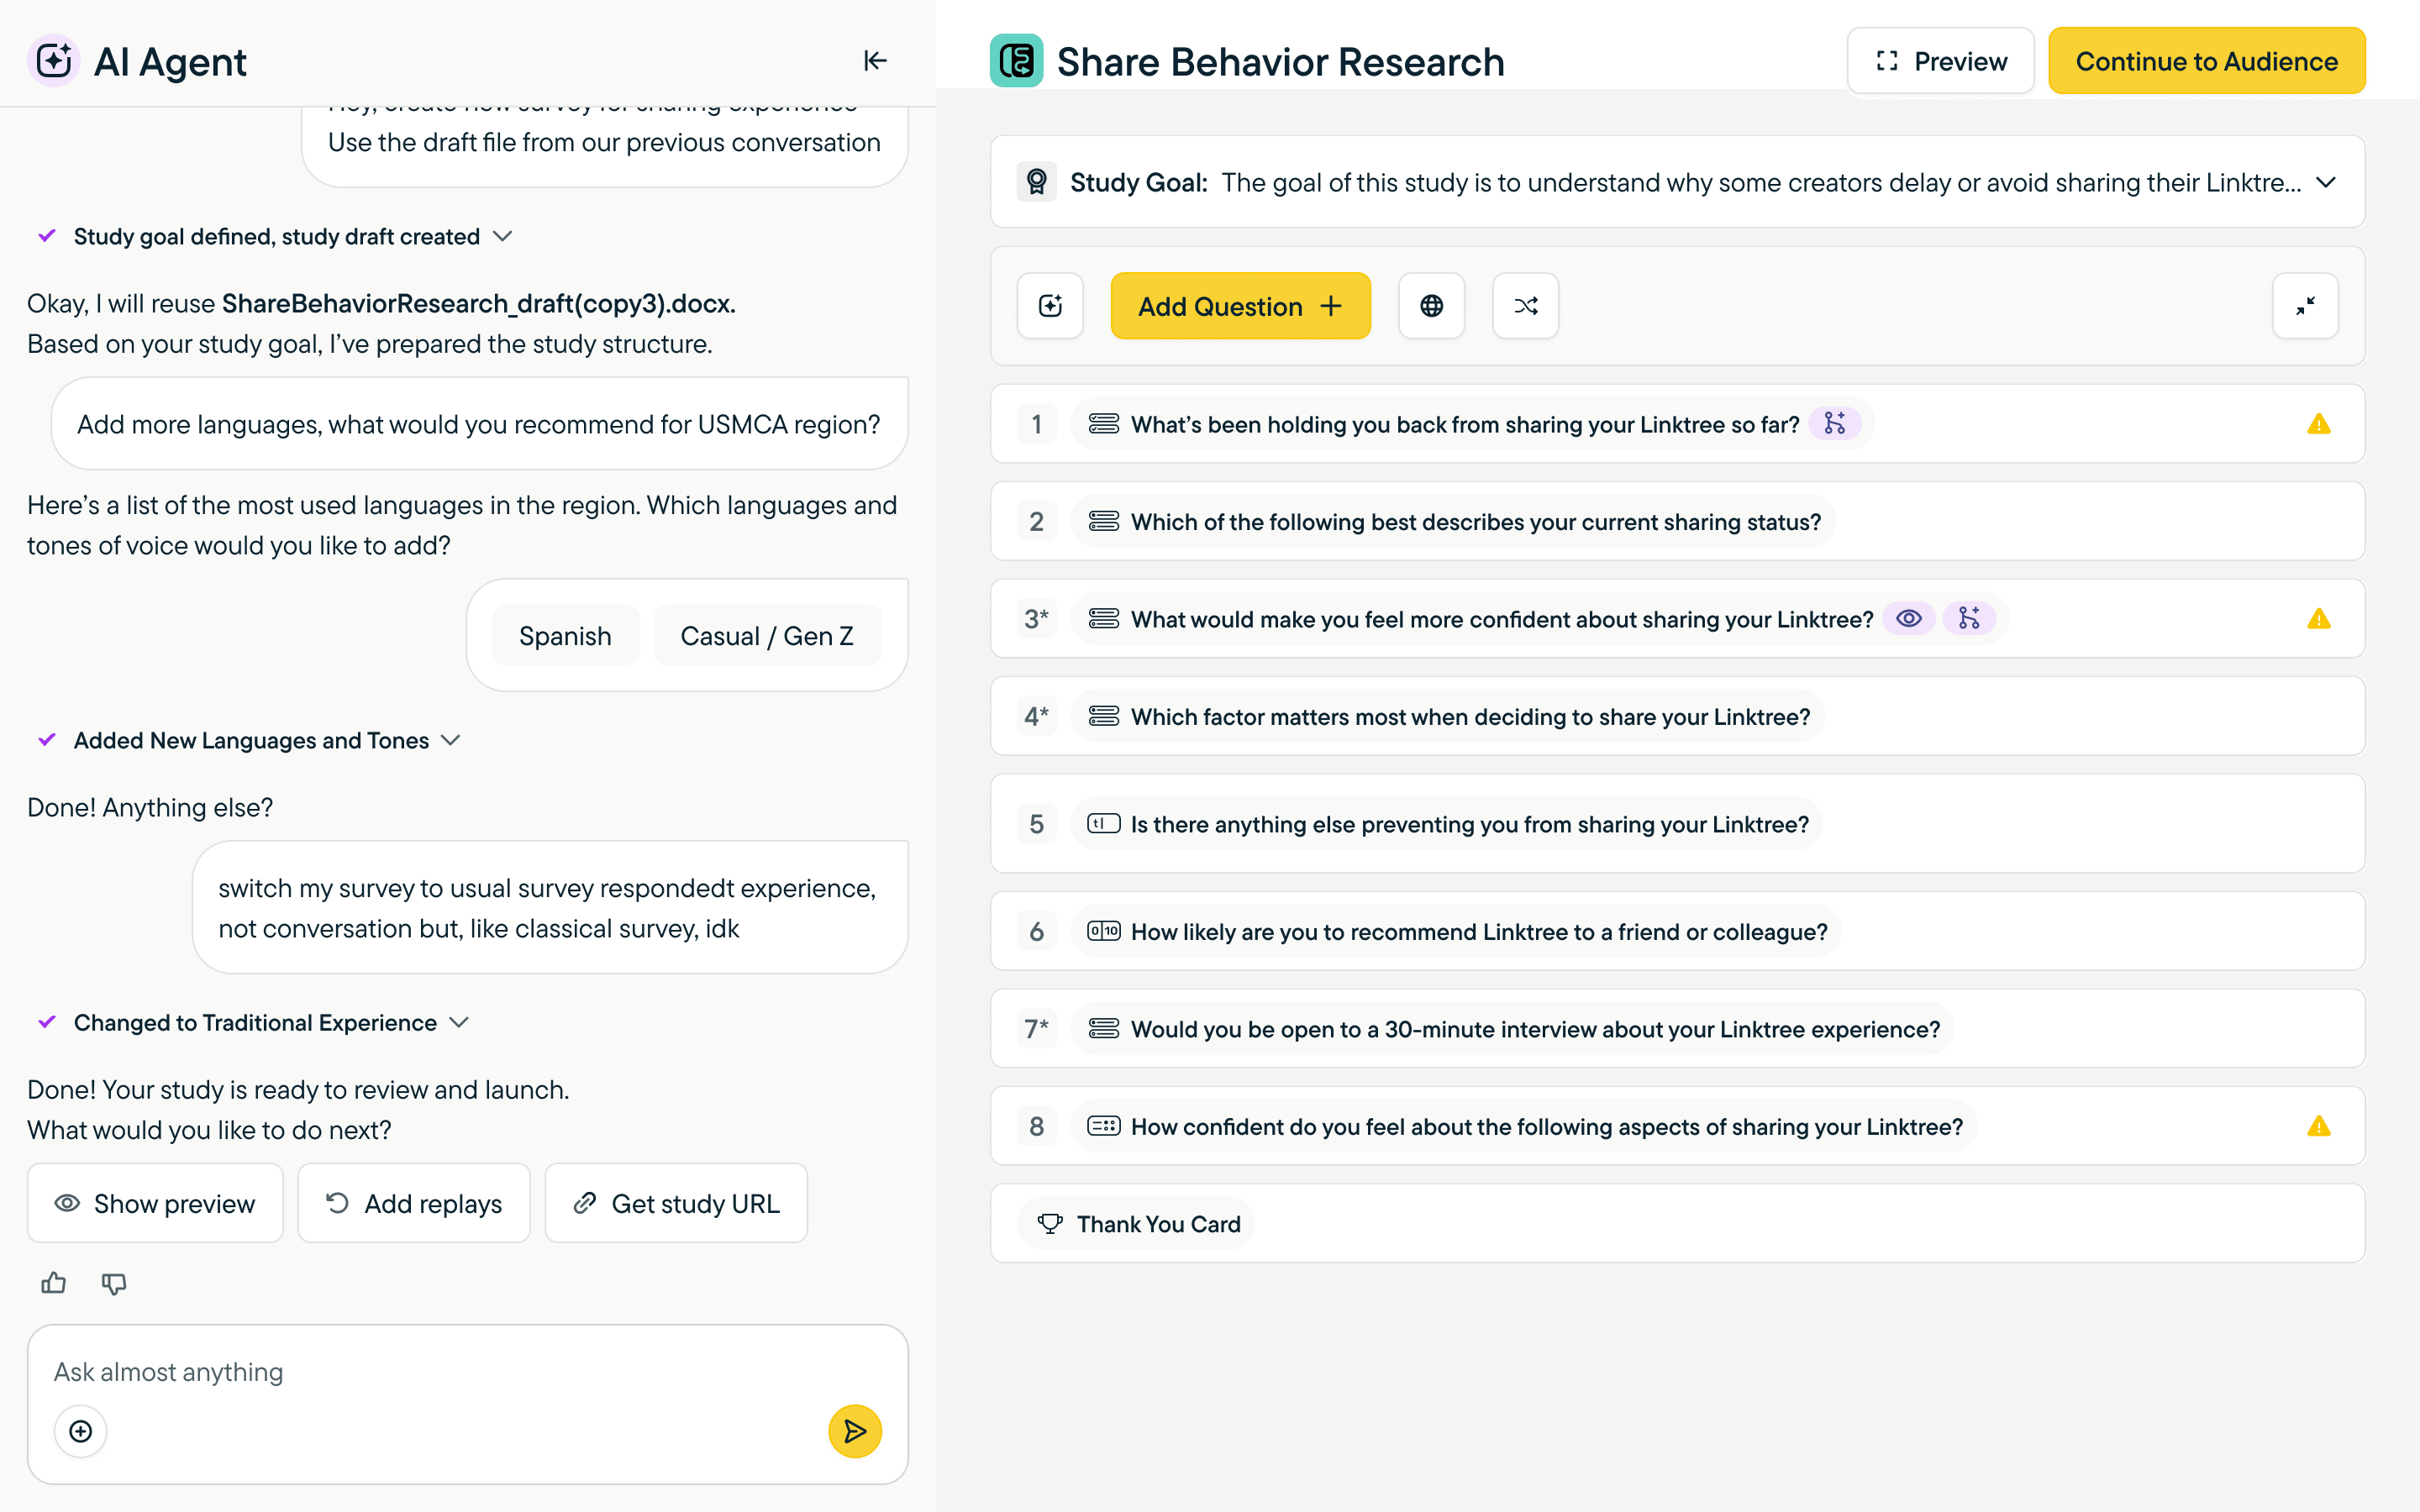Open the languages globe icon
The height and width of the screenshot is (1512, 2420).
pos(1431,306)
